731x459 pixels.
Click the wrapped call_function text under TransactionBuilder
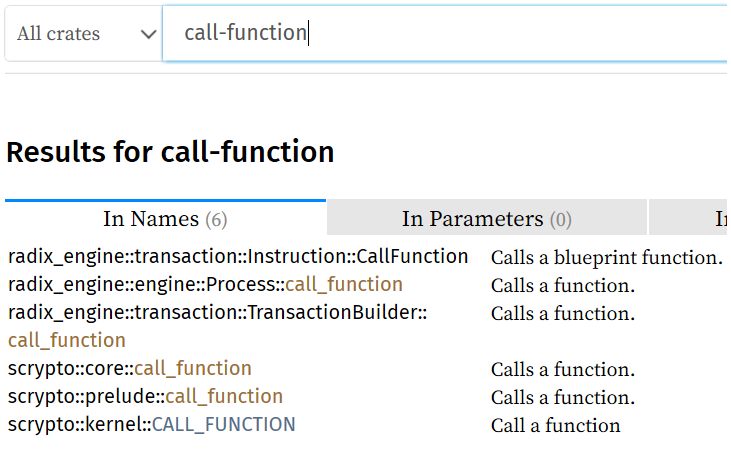tap(67, 341)
